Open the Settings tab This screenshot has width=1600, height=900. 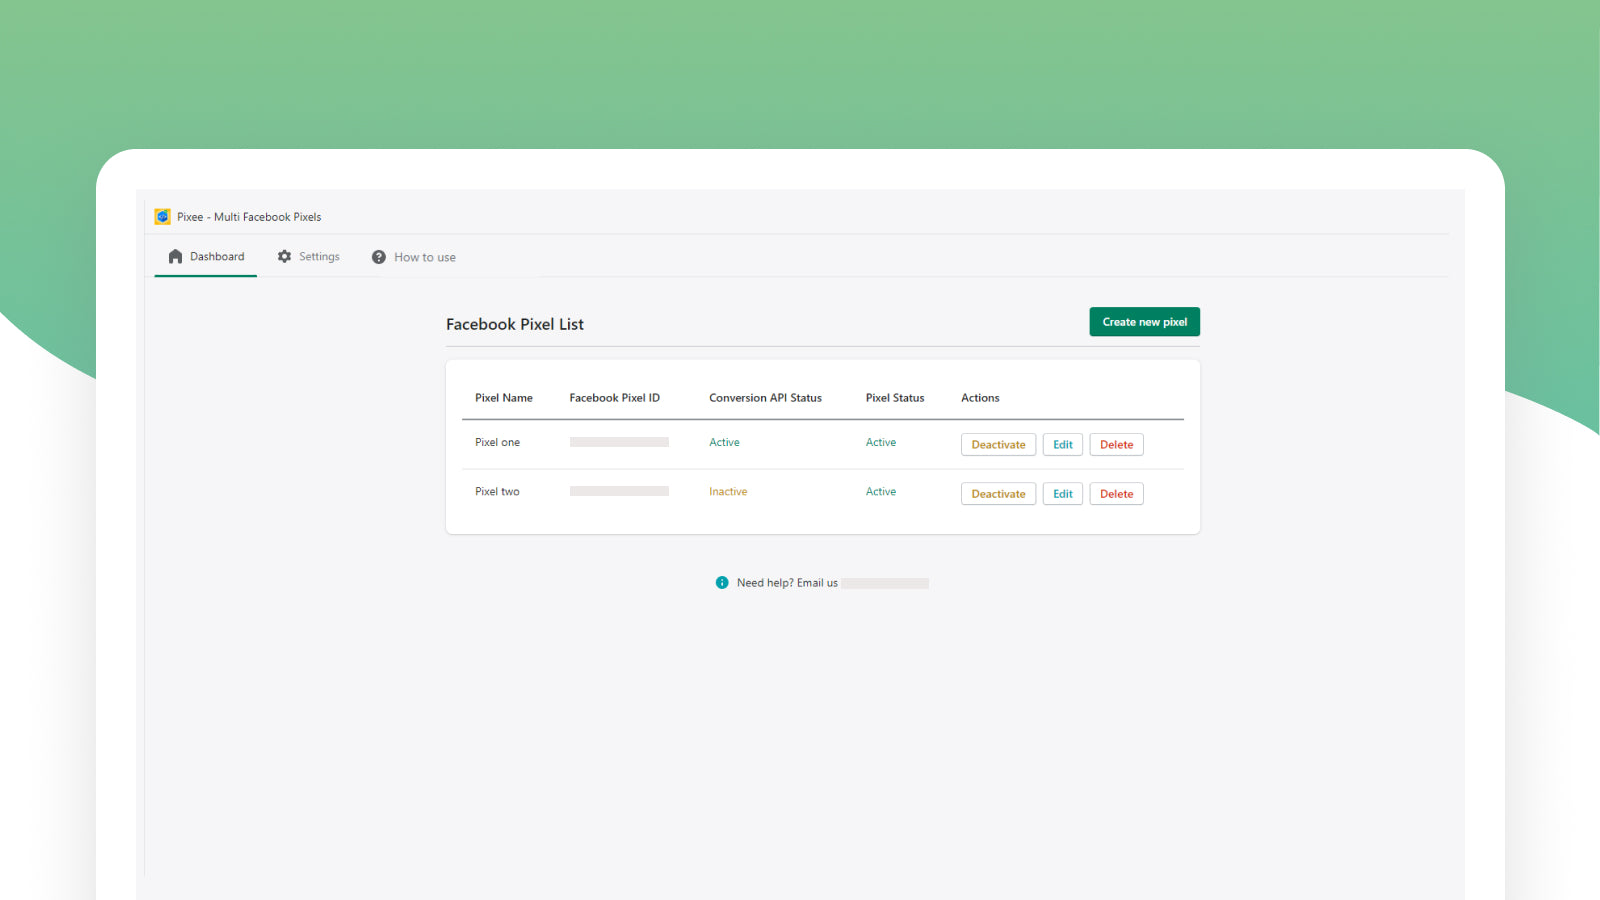coord(319,256)
